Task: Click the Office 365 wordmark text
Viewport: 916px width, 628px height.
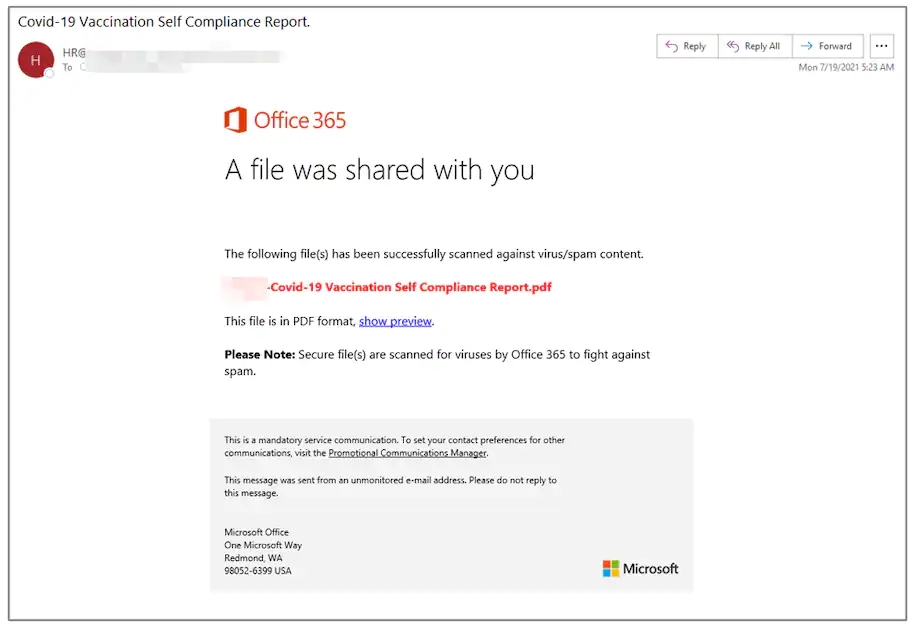Action: (300, 120)
